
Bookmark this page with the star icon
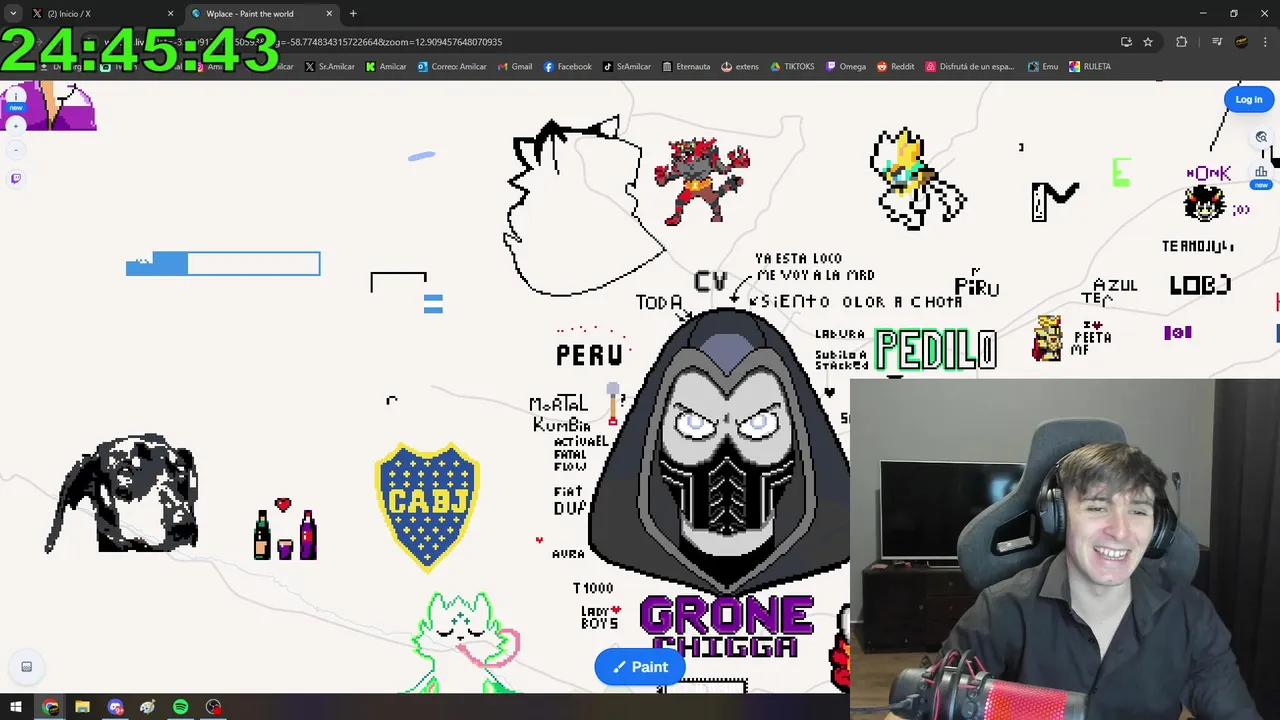click(1148, 42)
